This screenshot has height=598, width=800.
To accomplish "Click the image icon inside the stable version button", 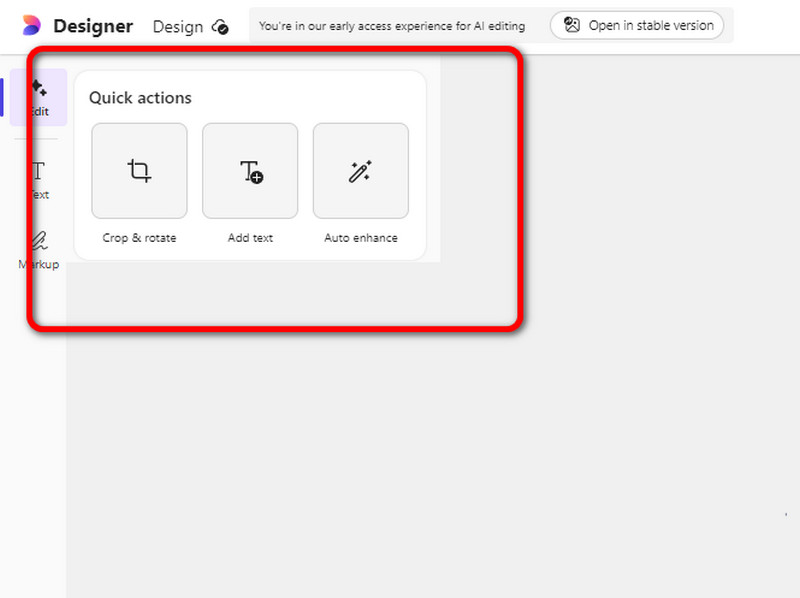I will point(572,26).
